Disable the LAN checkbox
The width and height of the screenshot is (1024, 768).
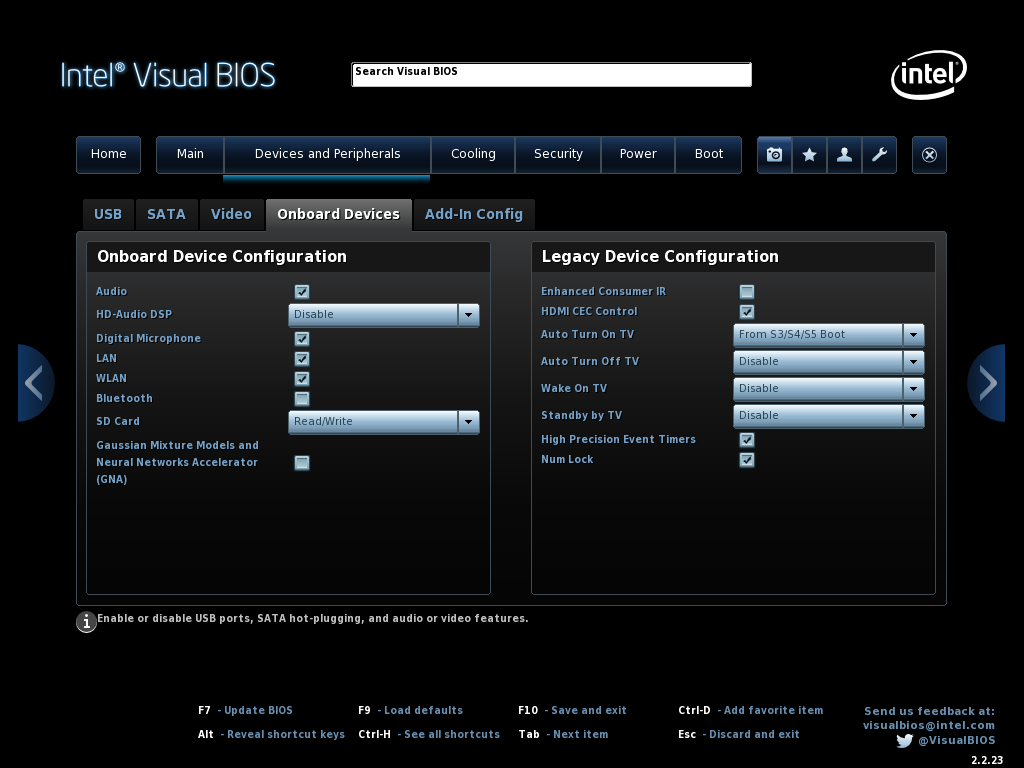302,359
